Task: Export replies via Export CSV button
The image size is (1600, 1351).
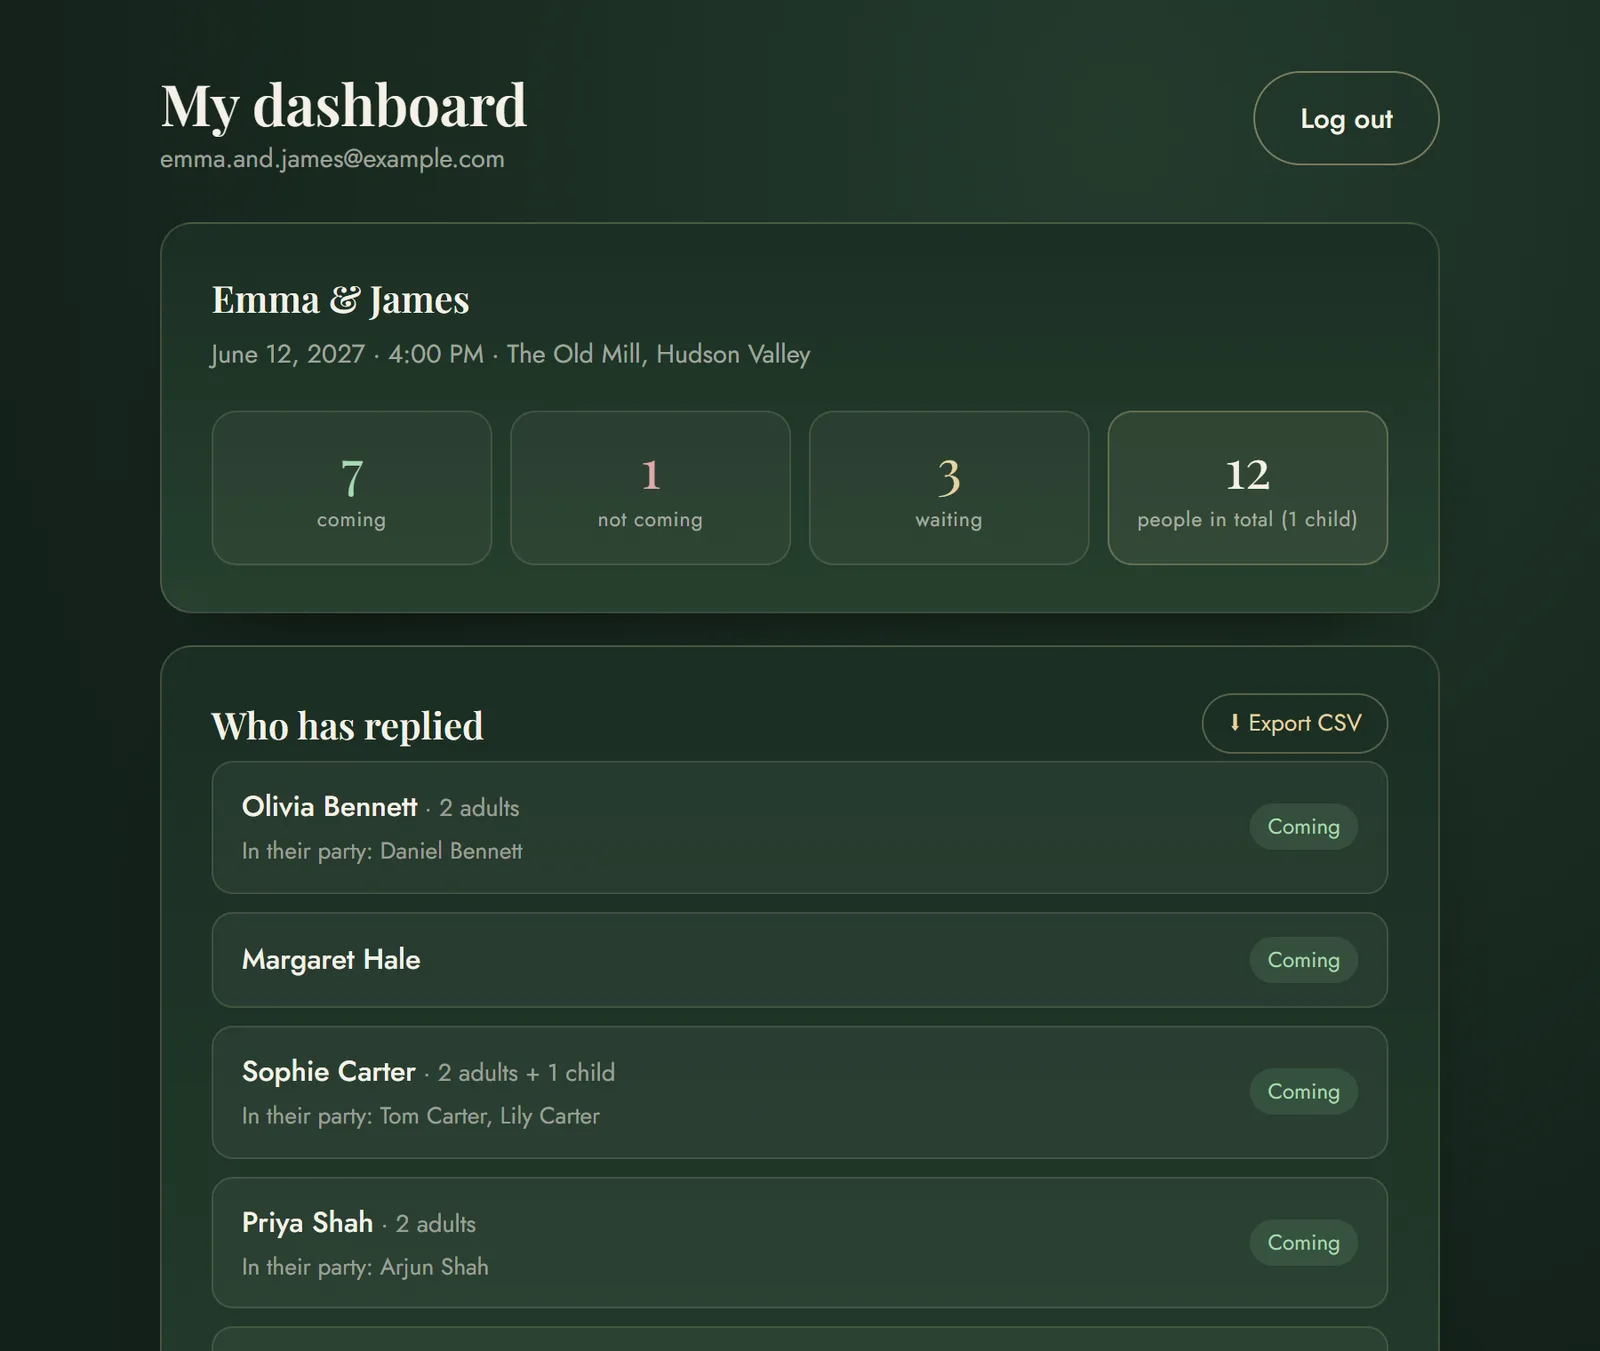Action: (x=1294, y=723)
